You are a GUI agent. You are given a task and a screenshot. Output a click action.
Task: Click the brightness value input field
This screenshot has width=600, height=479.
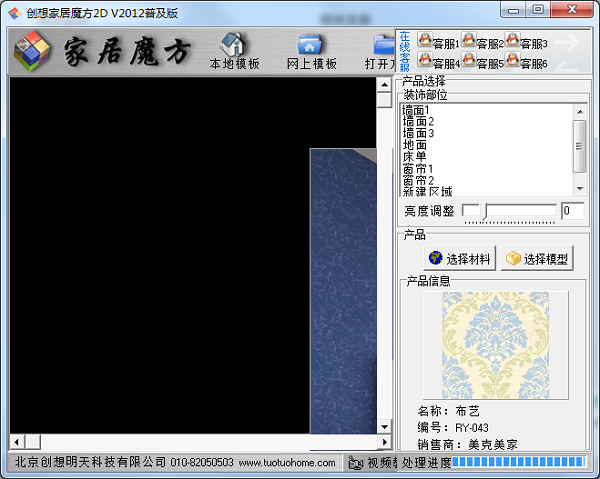pos(571,211)
